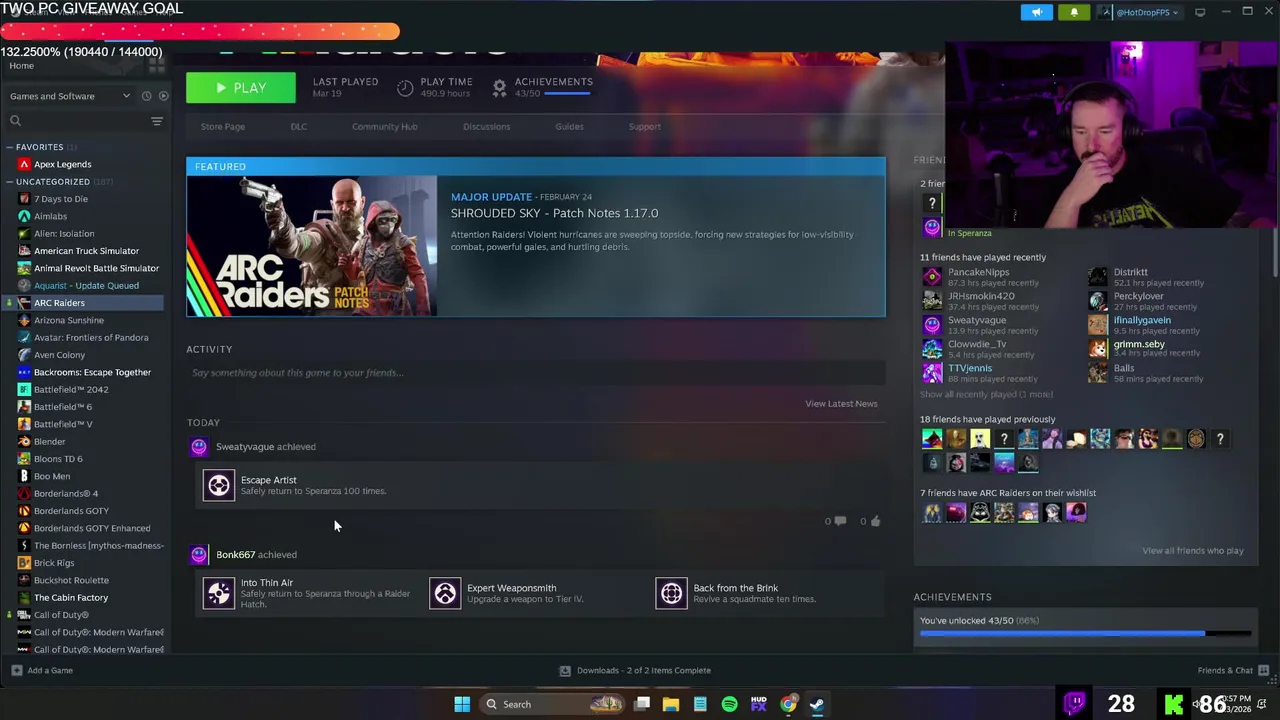Open the Shrouded Sky patch notes thumbnail
The image size is (1280, 720).
[311, 246]
